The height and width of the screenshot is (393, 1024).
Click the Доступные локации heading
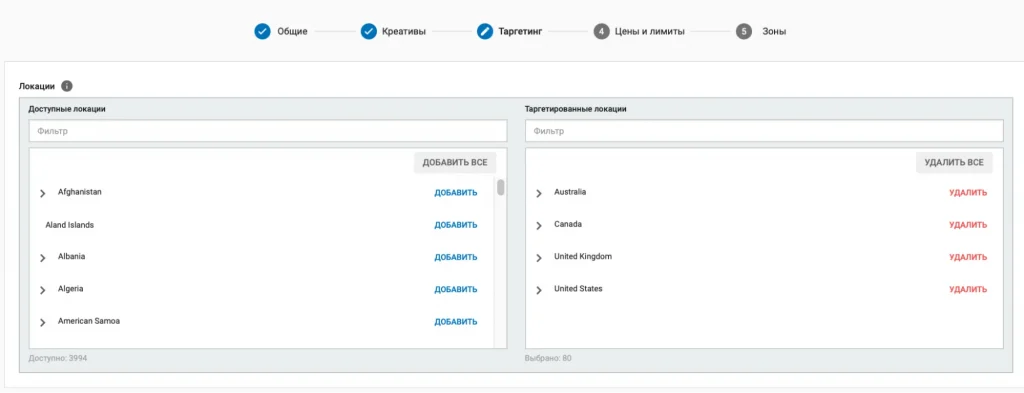67,109
